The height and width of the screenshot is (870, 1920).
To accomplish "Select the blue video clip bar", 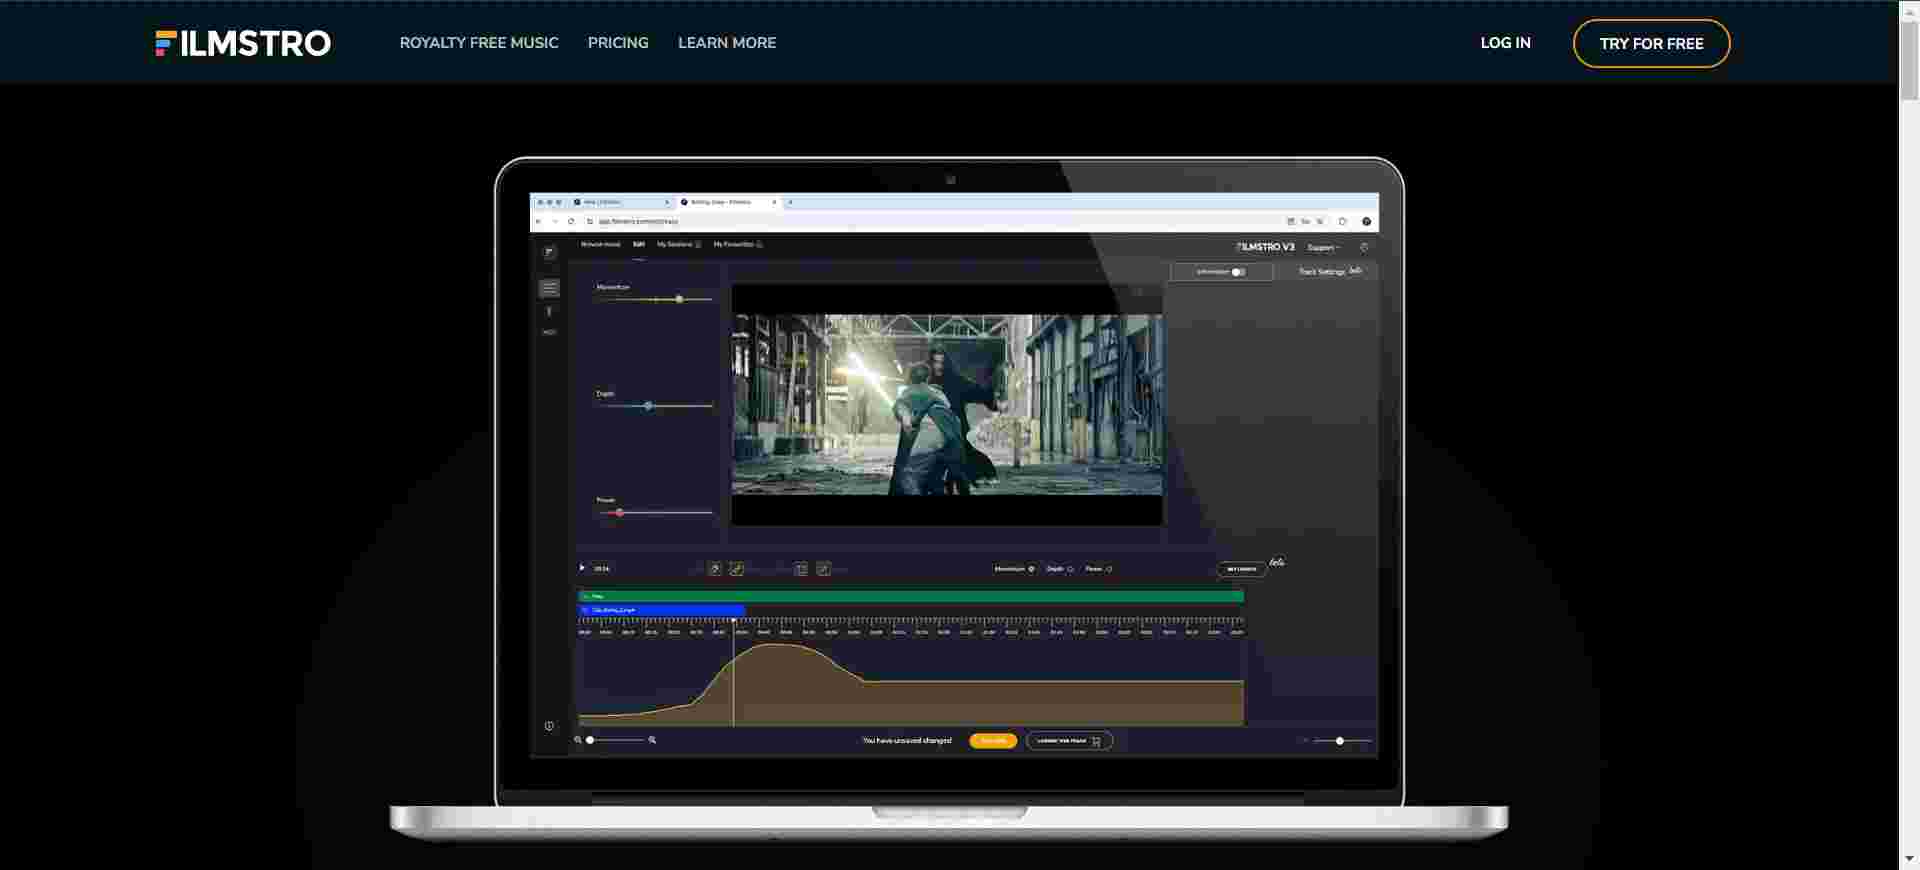I will (662, 610).
